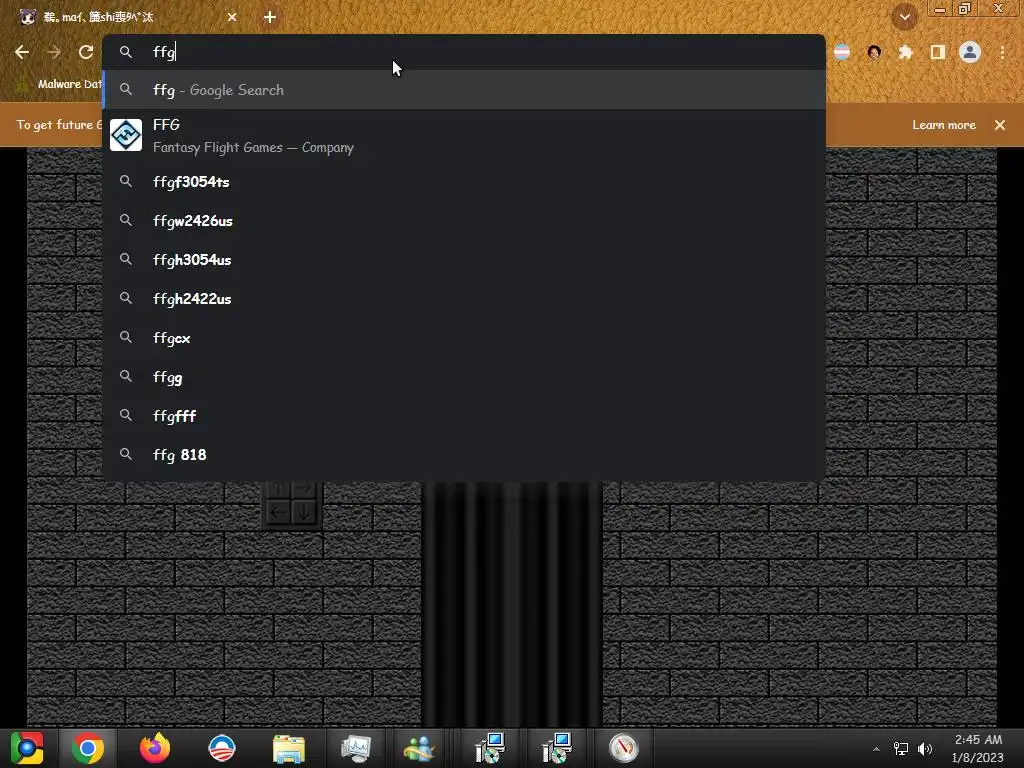Open the blue striped globe taskbar app

(222, 748)
